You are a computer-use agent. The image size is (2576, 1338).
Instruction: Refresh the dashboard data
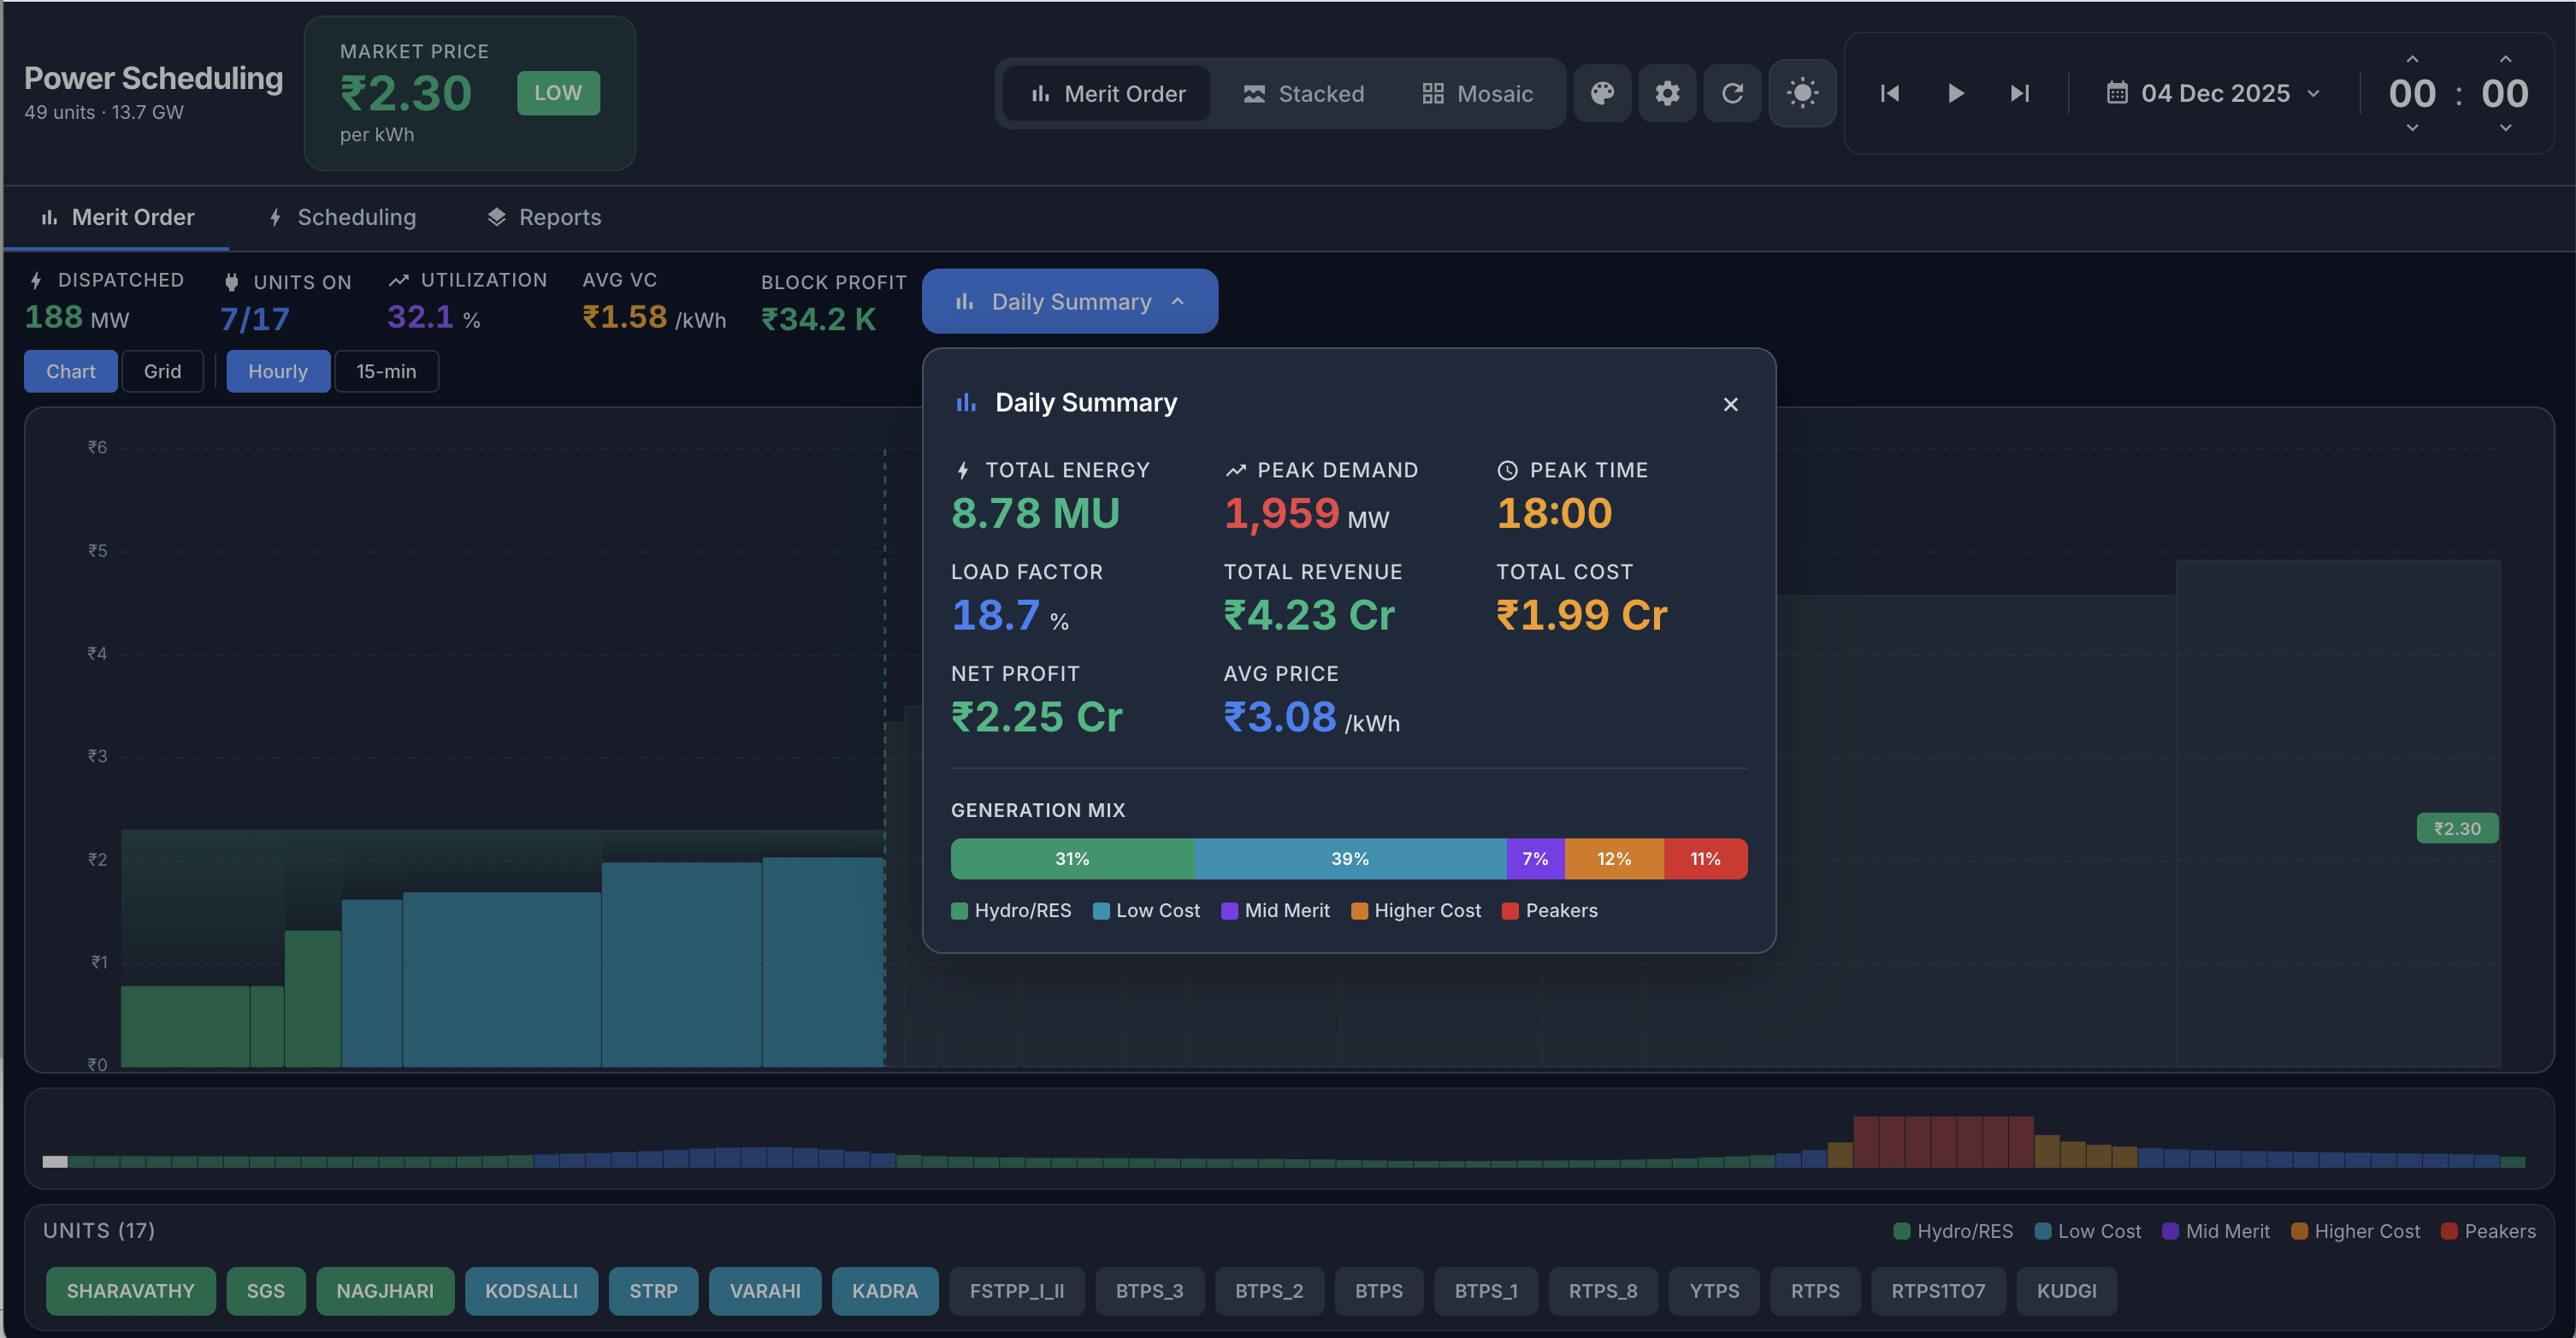point(1733,93)
